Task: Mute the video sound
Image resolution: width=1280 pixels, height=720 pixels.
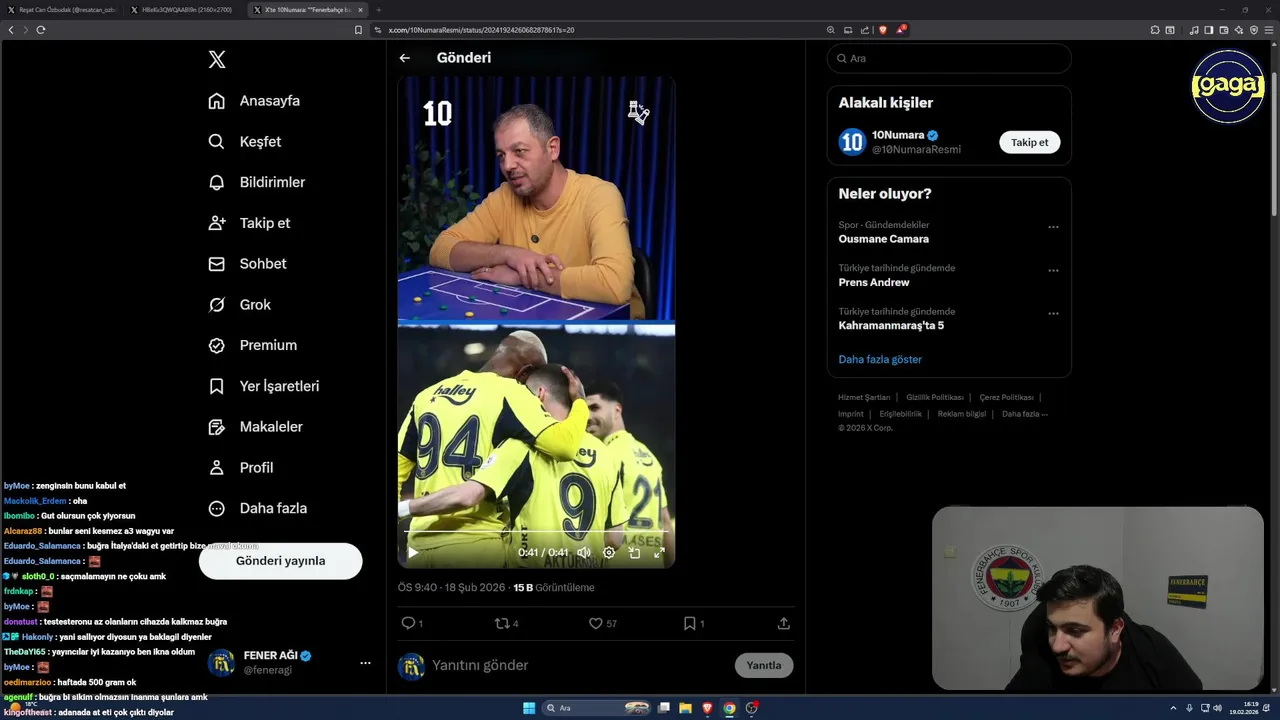Action: tap(584, 552)
